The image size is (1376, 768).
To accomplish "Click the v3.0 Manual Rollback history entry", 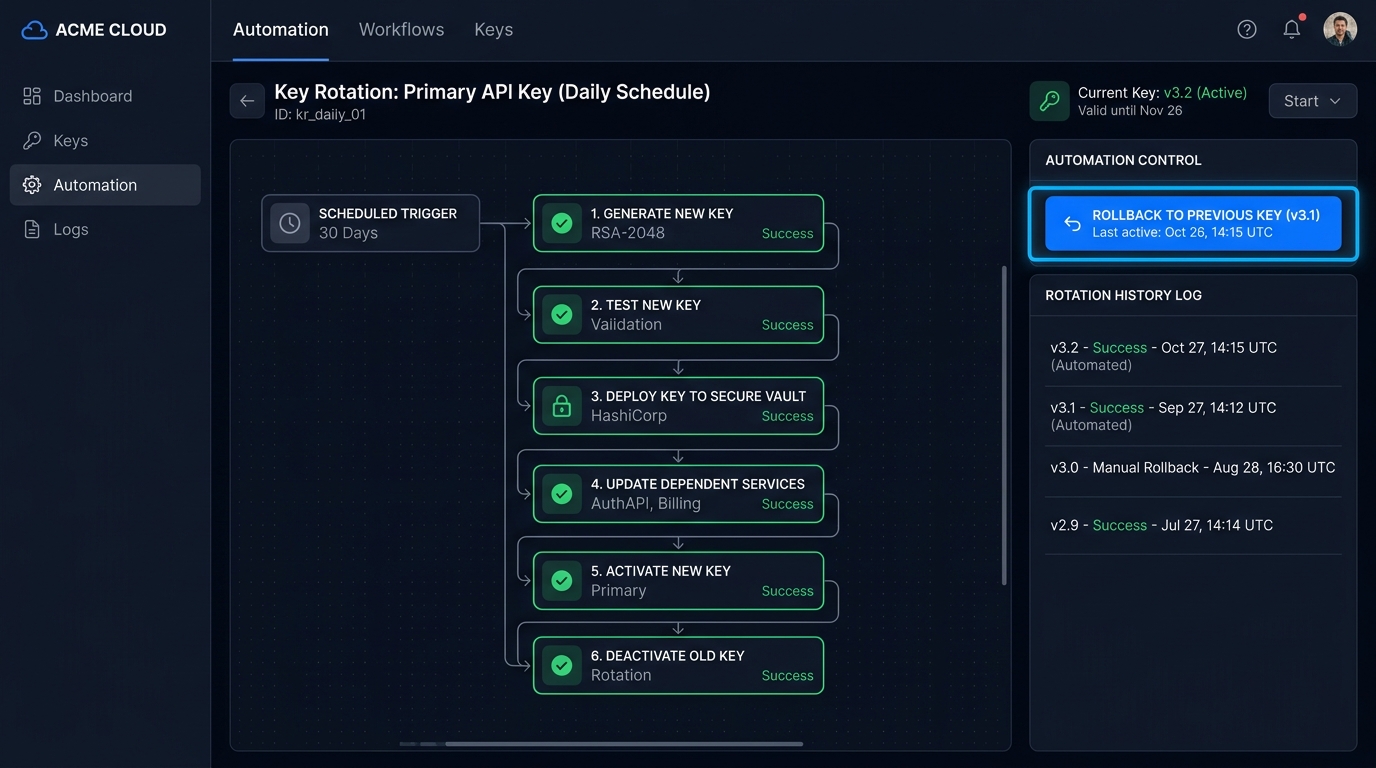I will pyautogui.click(x=1193, y=468).
